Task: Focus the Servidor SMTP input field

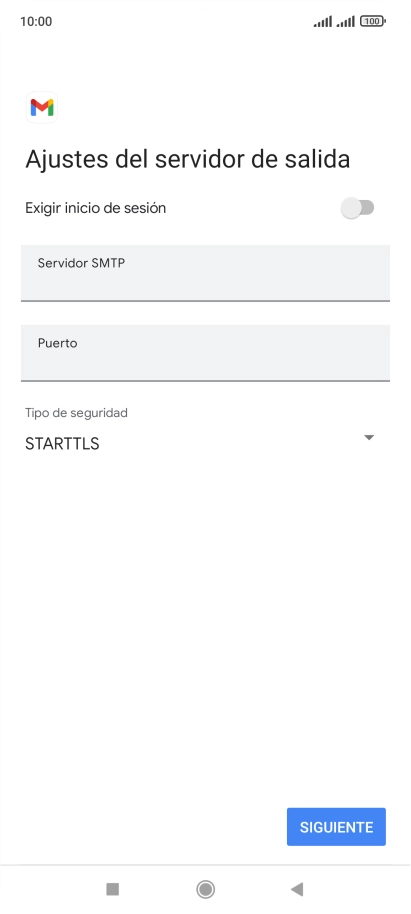Action: [x=205, y=273]
